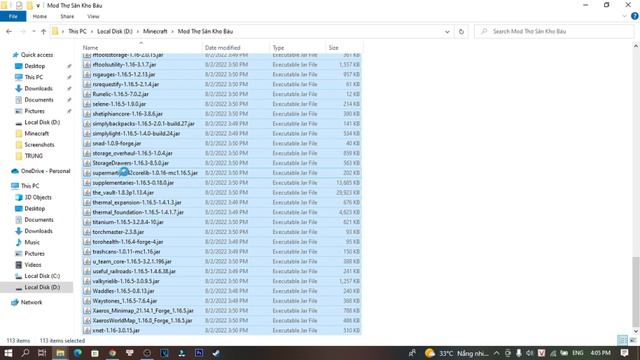Image resolution: width=640 pixels, height=360 pixels.
Task: Navigate to Local Disk (D:) breadcrumb
Action: tap(115, 31)
